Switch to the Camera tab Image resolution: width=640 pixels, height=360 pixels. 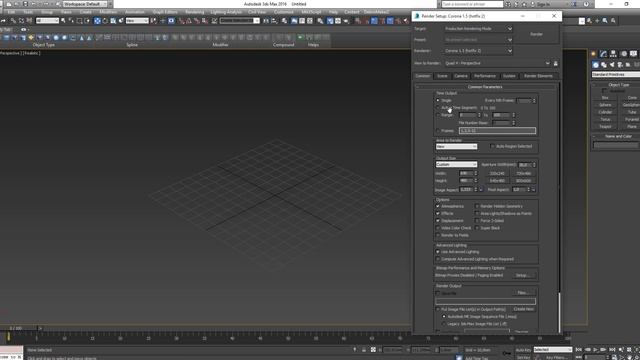(461, 76)
